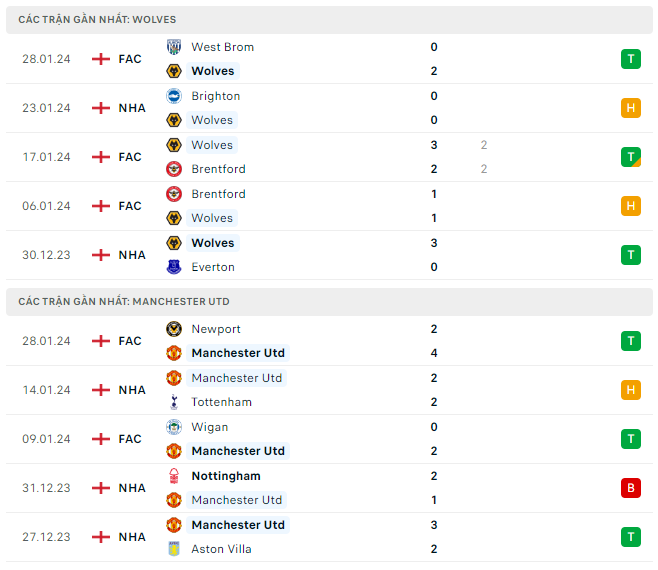The height and width of the screenshot is (570, 658).
Task: Click England flag on 28.01.24 Wolves match
Action: (x=100, y=59)
